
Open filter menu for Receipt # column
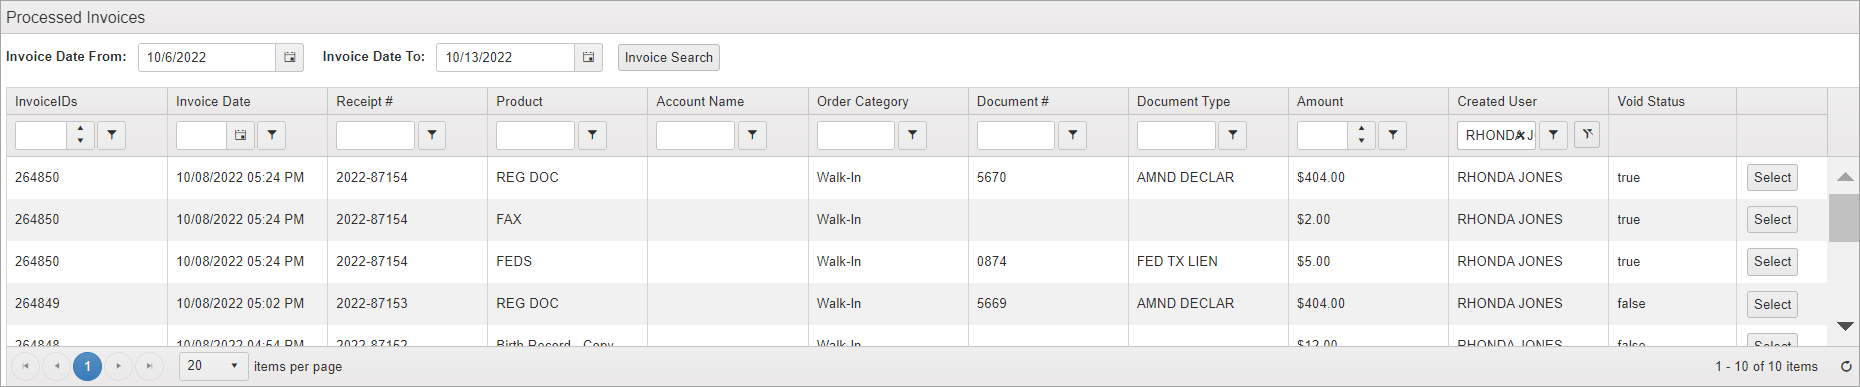click(432, 135)
